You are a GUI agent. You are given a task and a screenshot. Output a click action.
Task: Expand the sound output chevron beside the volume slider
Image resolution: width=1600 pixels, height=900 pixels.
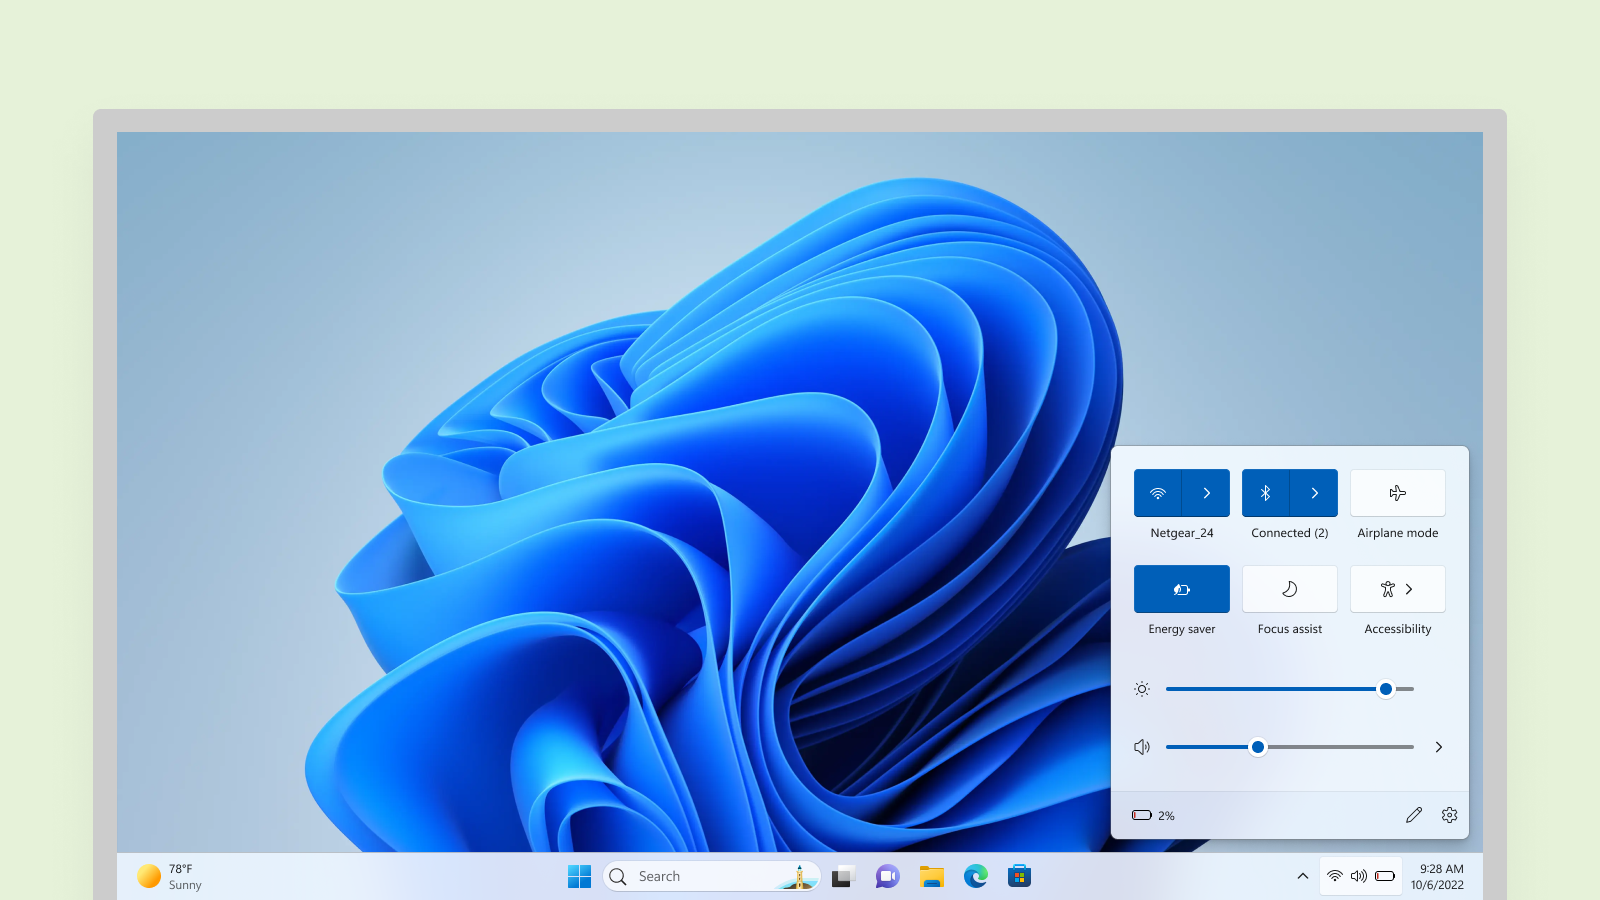1438,747
